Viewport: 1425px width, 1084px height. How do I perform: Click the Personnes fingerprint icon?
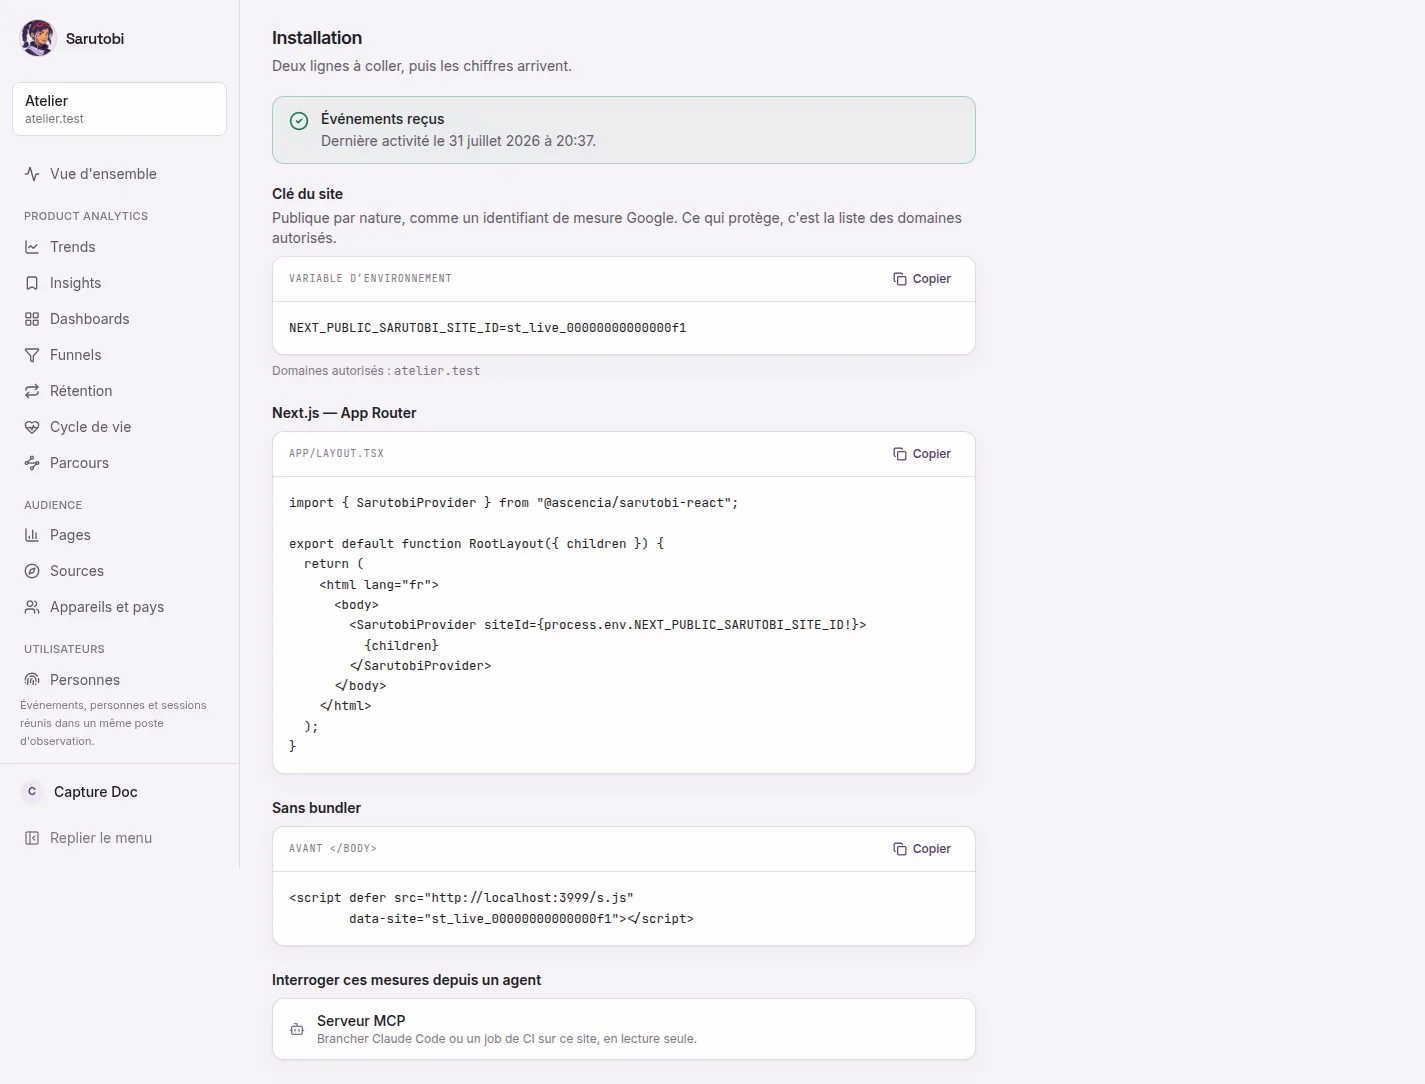(32, 680)
